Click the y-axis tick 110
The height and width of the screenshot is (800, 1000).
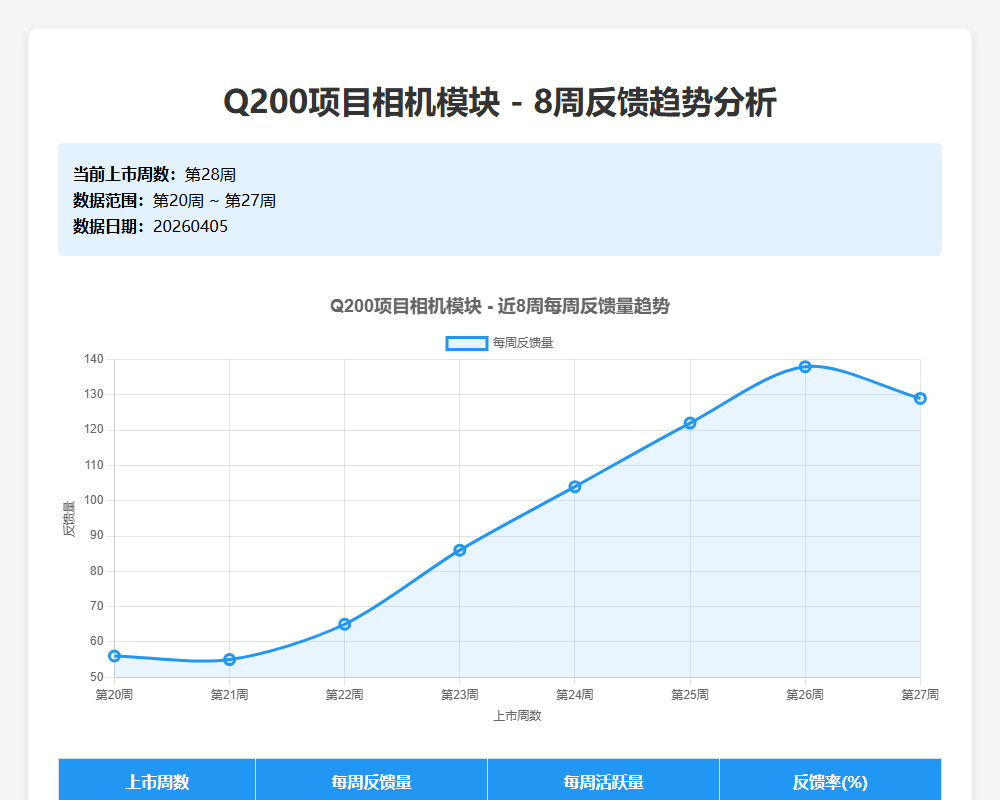pyautogui.click(x=94, y=465)
